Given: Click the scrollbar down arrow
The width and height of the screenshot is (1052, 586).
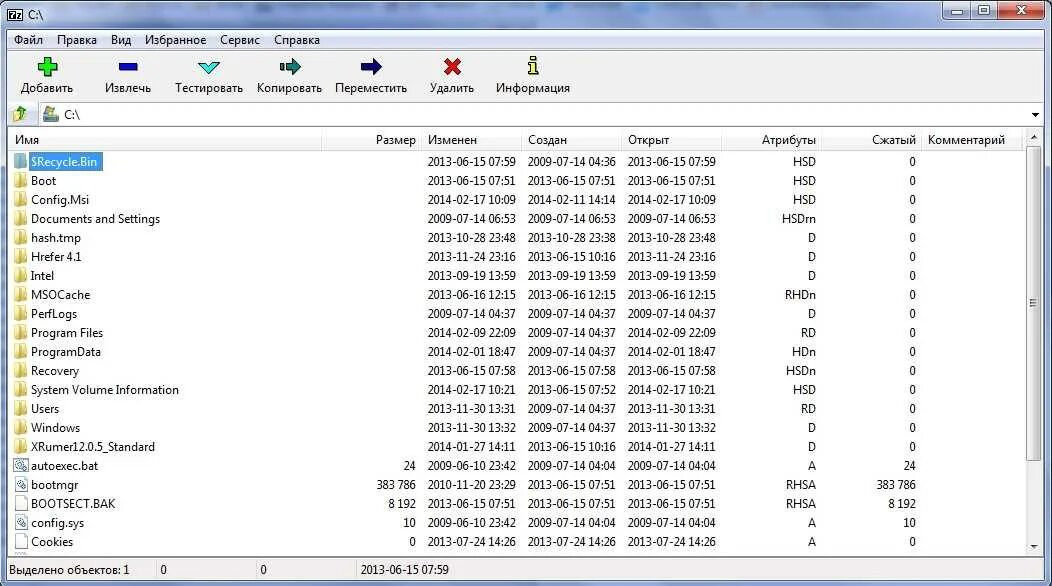Looking at the screenshot, I should click(x=1034, y=547).
